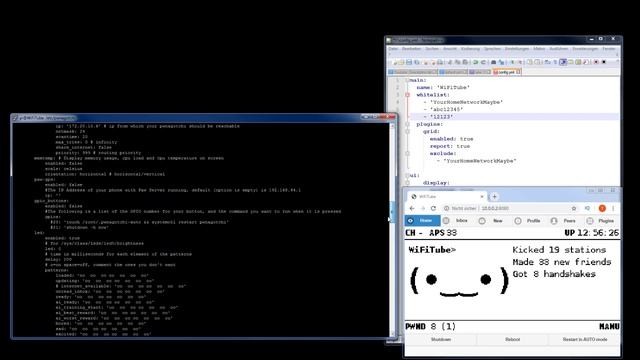Open the Fenster menu in Notepad++

click(609, 49)
